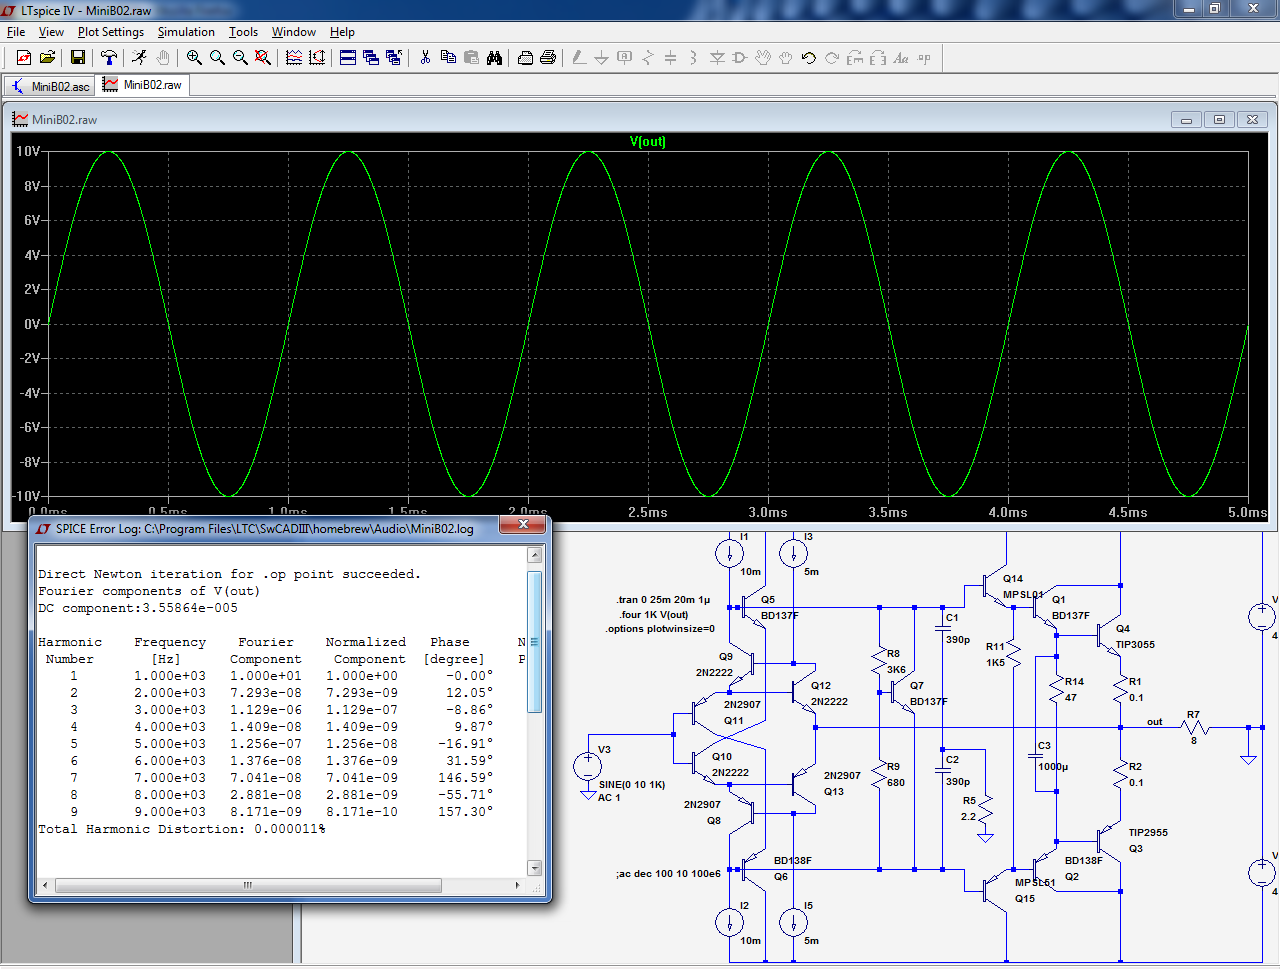The height and width of the screenshot is (969, 1280).
Task: Click the TIP3055 transistor Q4
Action: [1110, 636]
